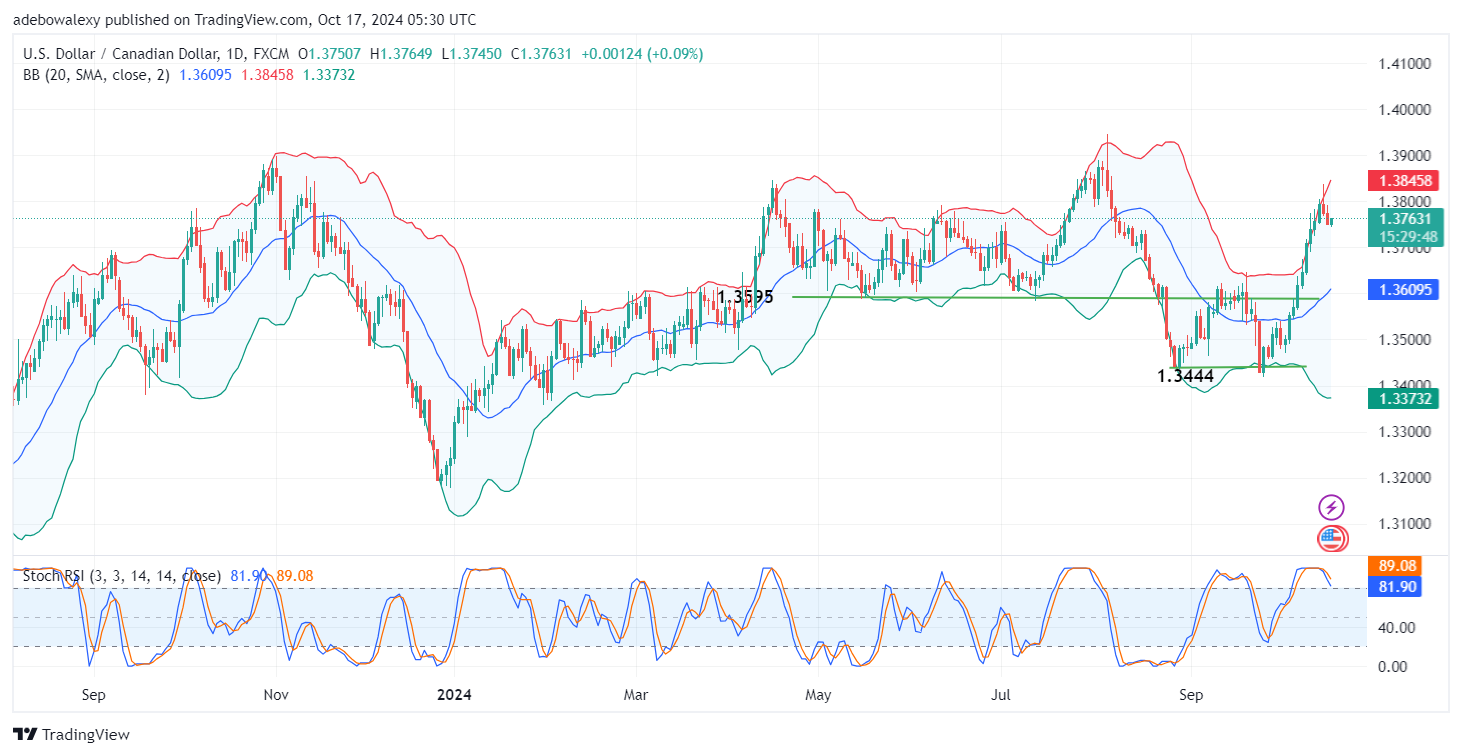Viewport: 1462px width, 756px height.
Task: Click the 2024 label on the time axis
Action: point(454,693)
